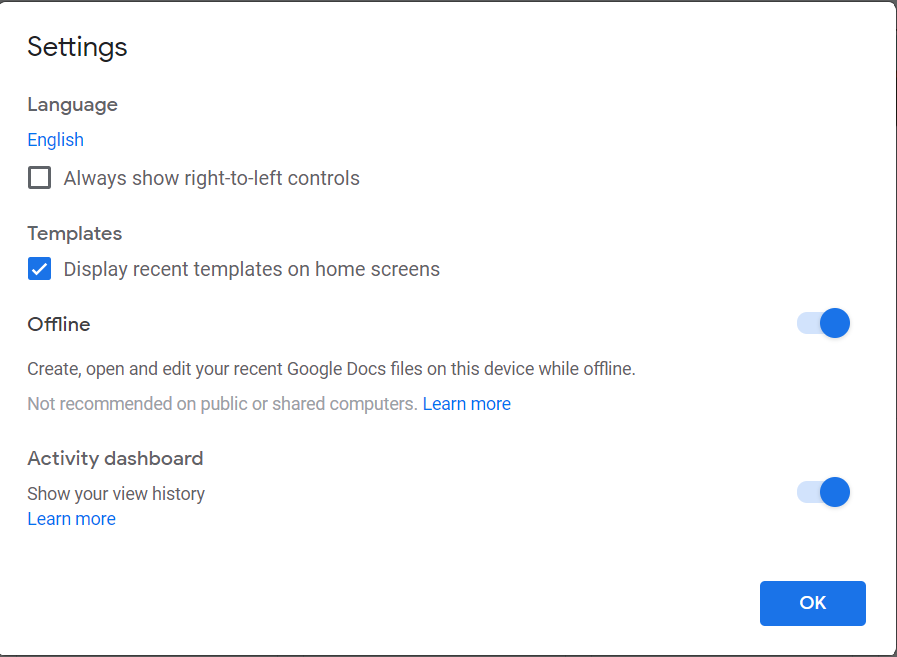The image size is (897, 657).
Task: Click the "Not recommended on public" warning text
Action: click(222, 404)
